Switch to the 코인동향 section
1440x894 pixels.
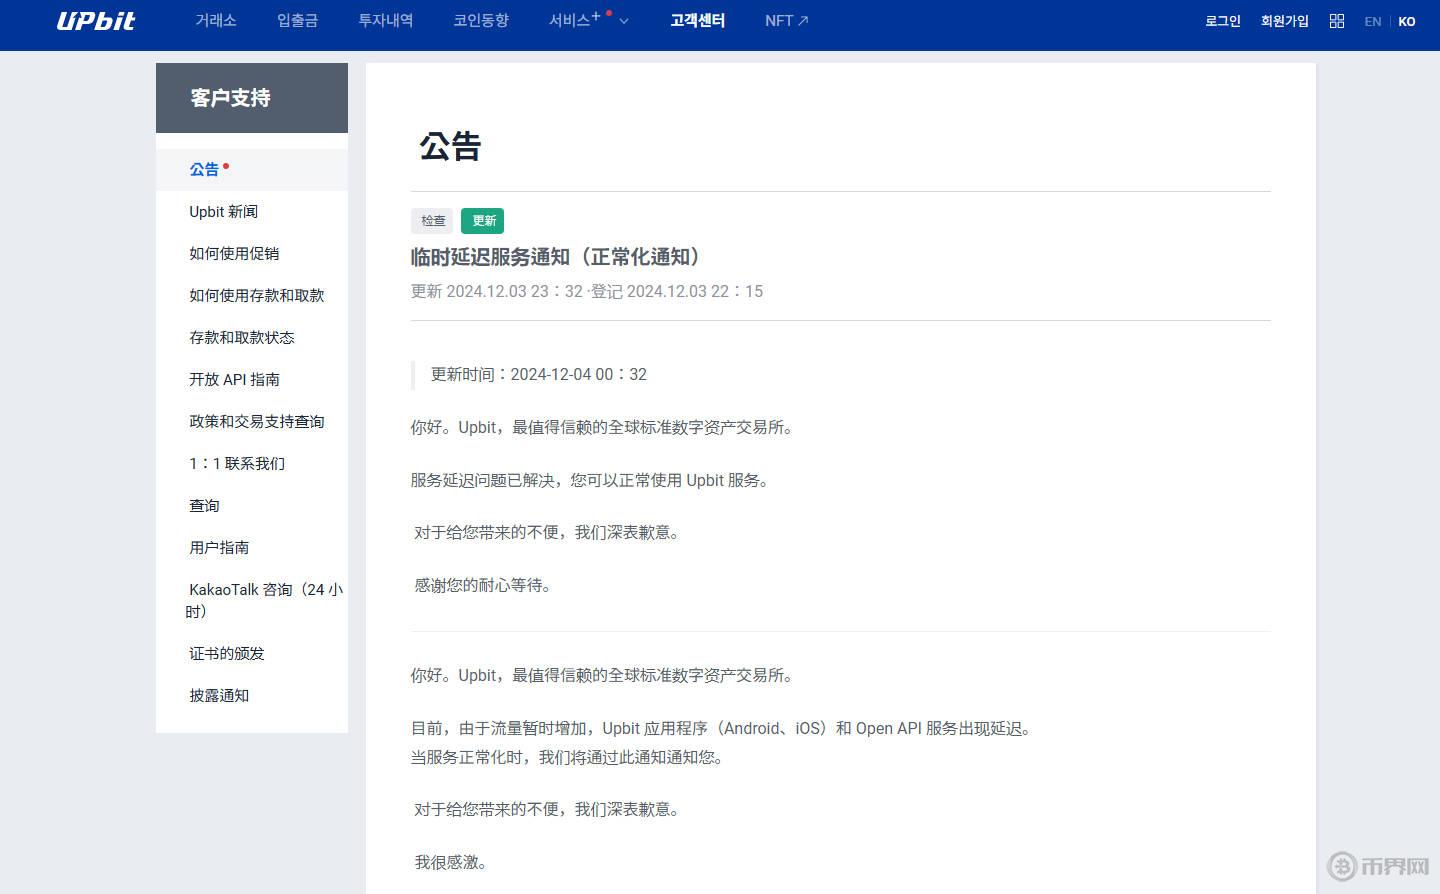(x=481, y=20)
